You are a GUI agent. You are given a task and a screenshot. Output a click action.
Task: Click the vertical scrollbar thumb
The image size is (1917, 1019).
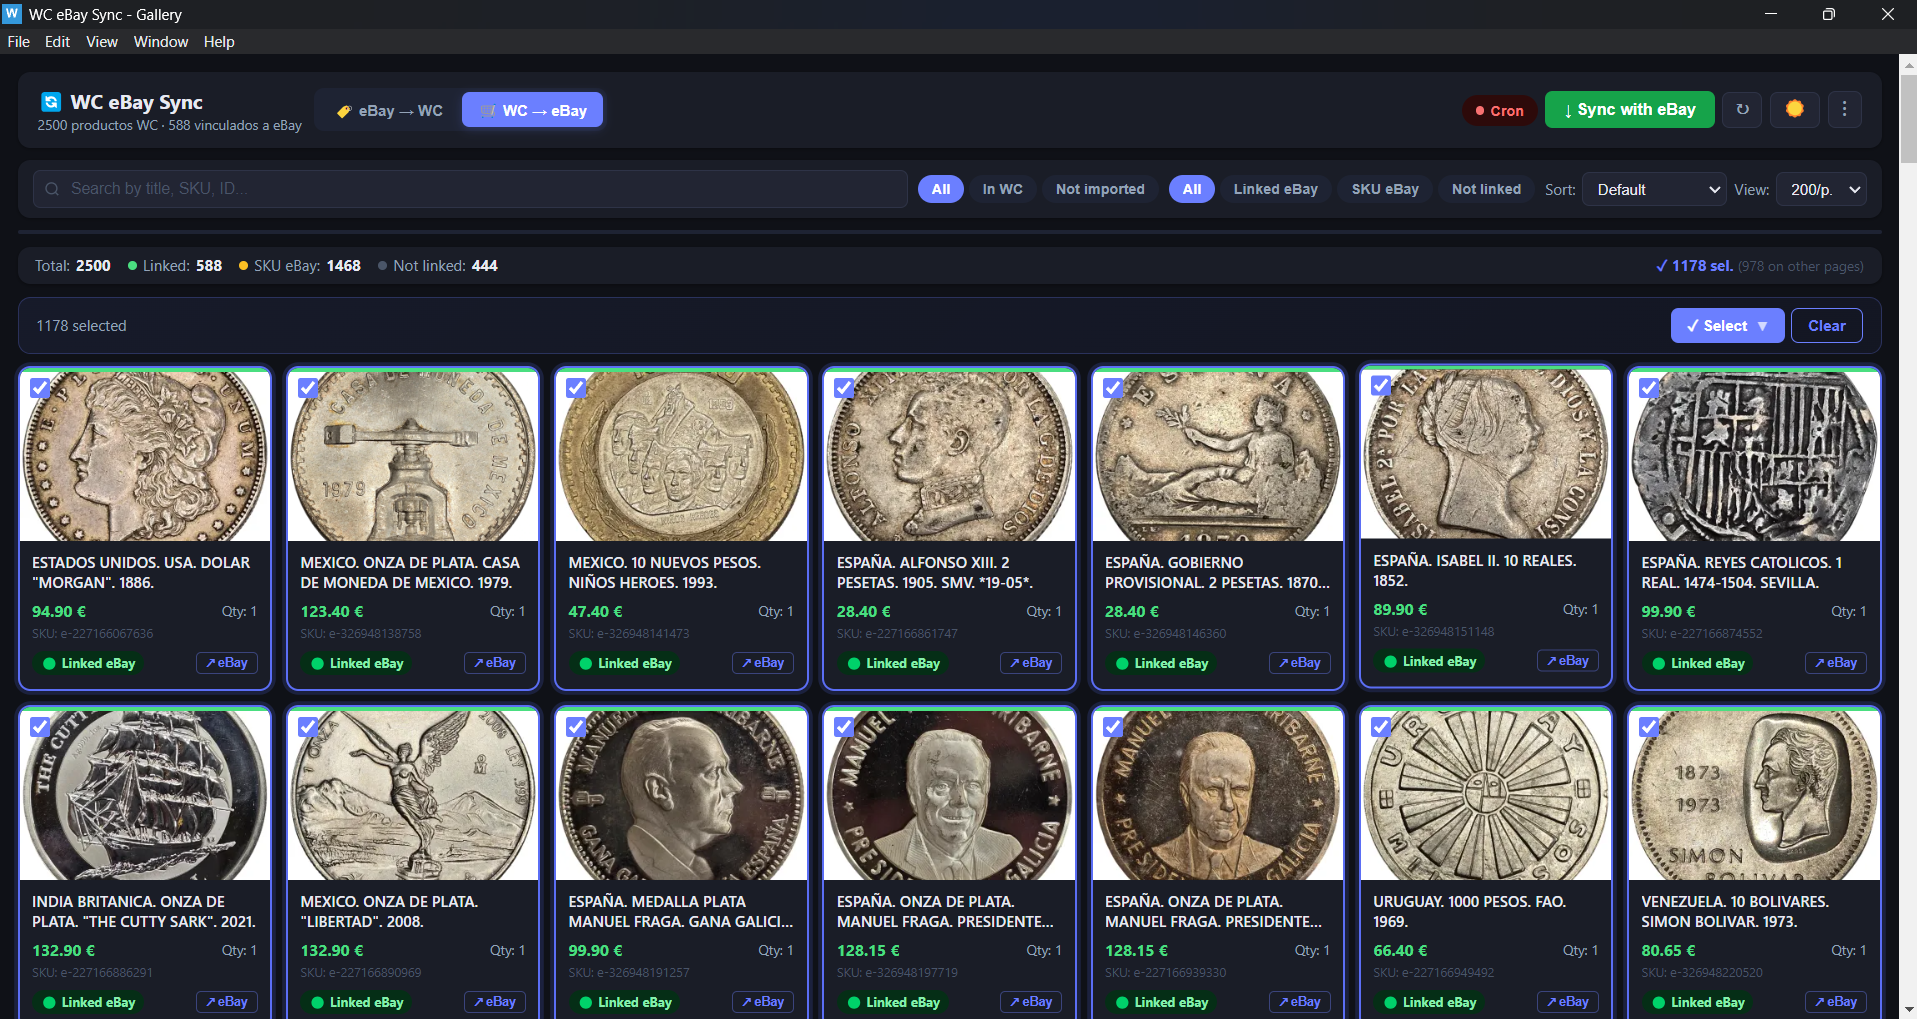pyautogui.click(x=1908, y=118)
